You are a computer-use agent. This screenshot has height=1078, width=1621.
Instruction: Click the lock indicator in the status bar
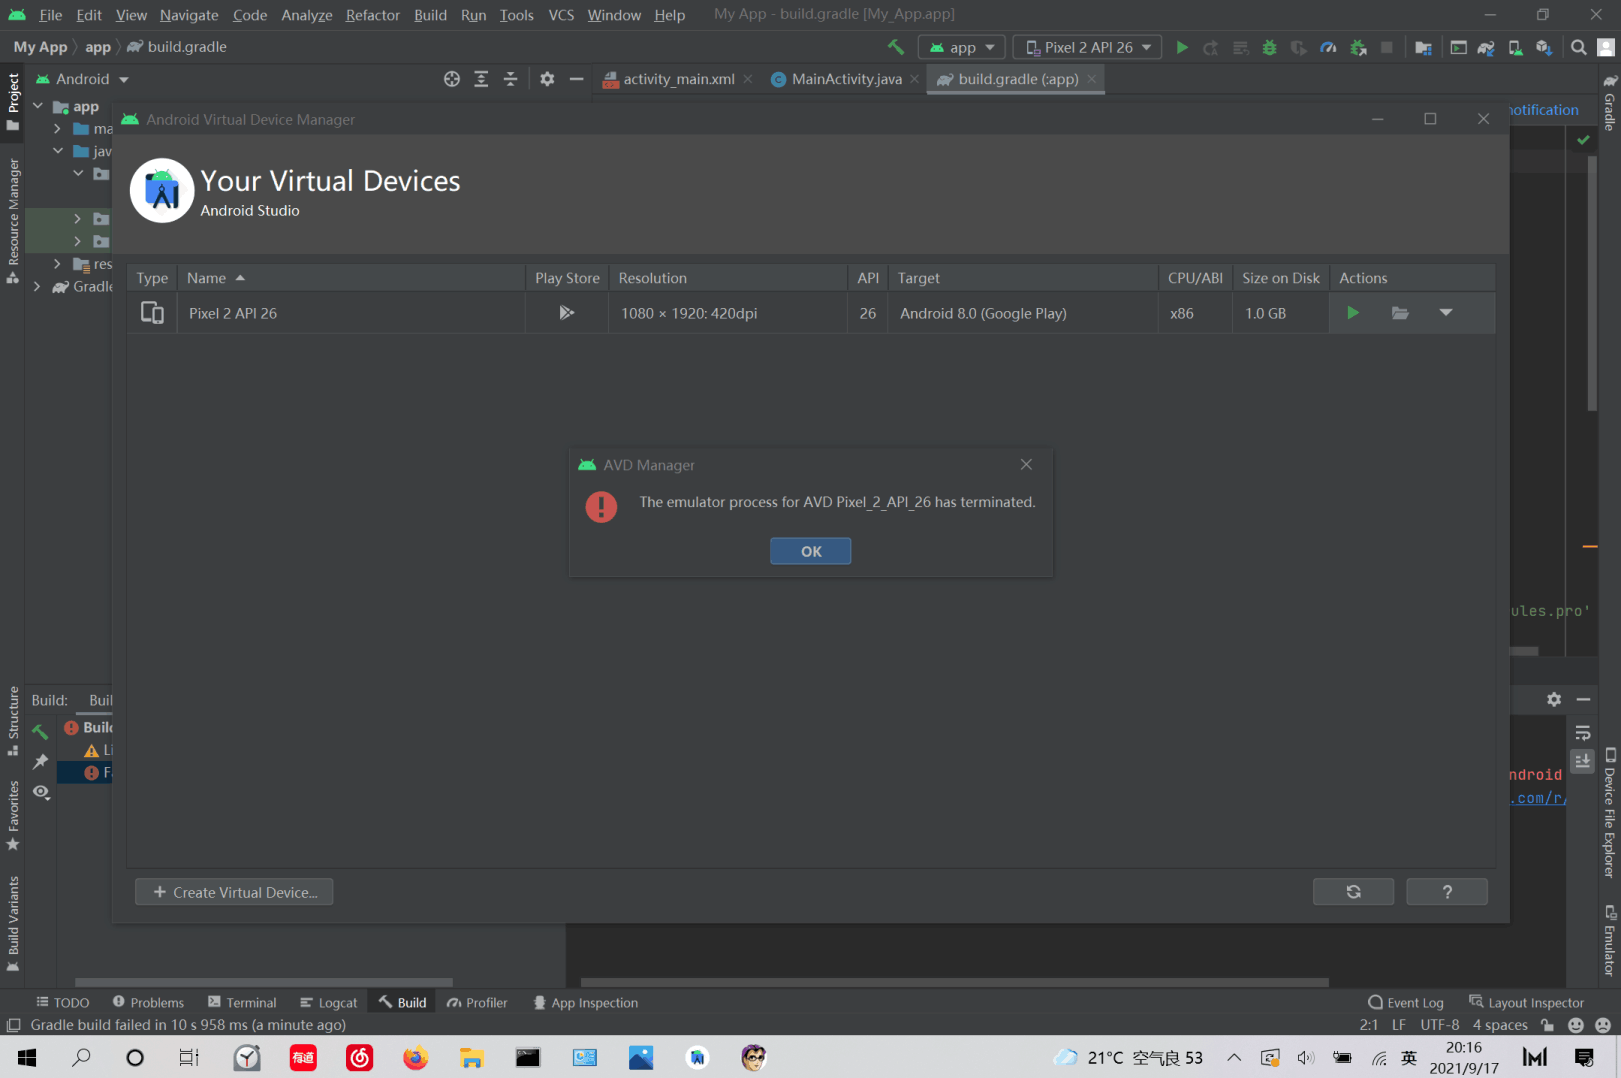tap(1547, 1025)
